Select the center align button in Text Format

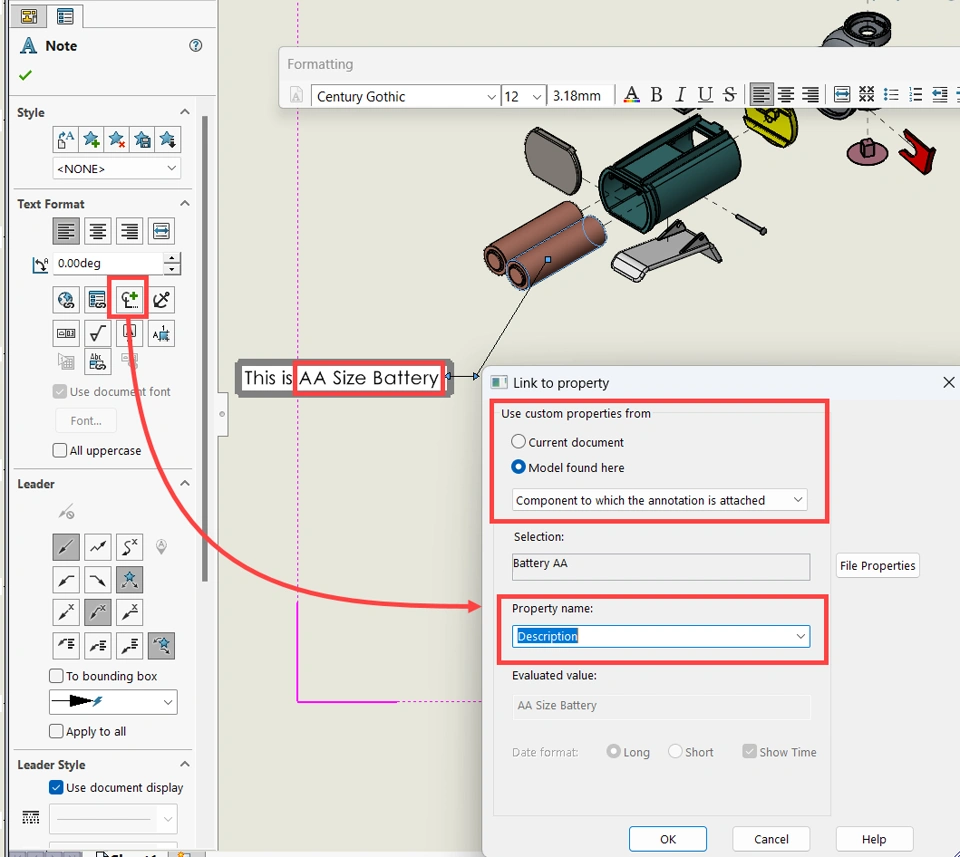click(x=98, y=232)
